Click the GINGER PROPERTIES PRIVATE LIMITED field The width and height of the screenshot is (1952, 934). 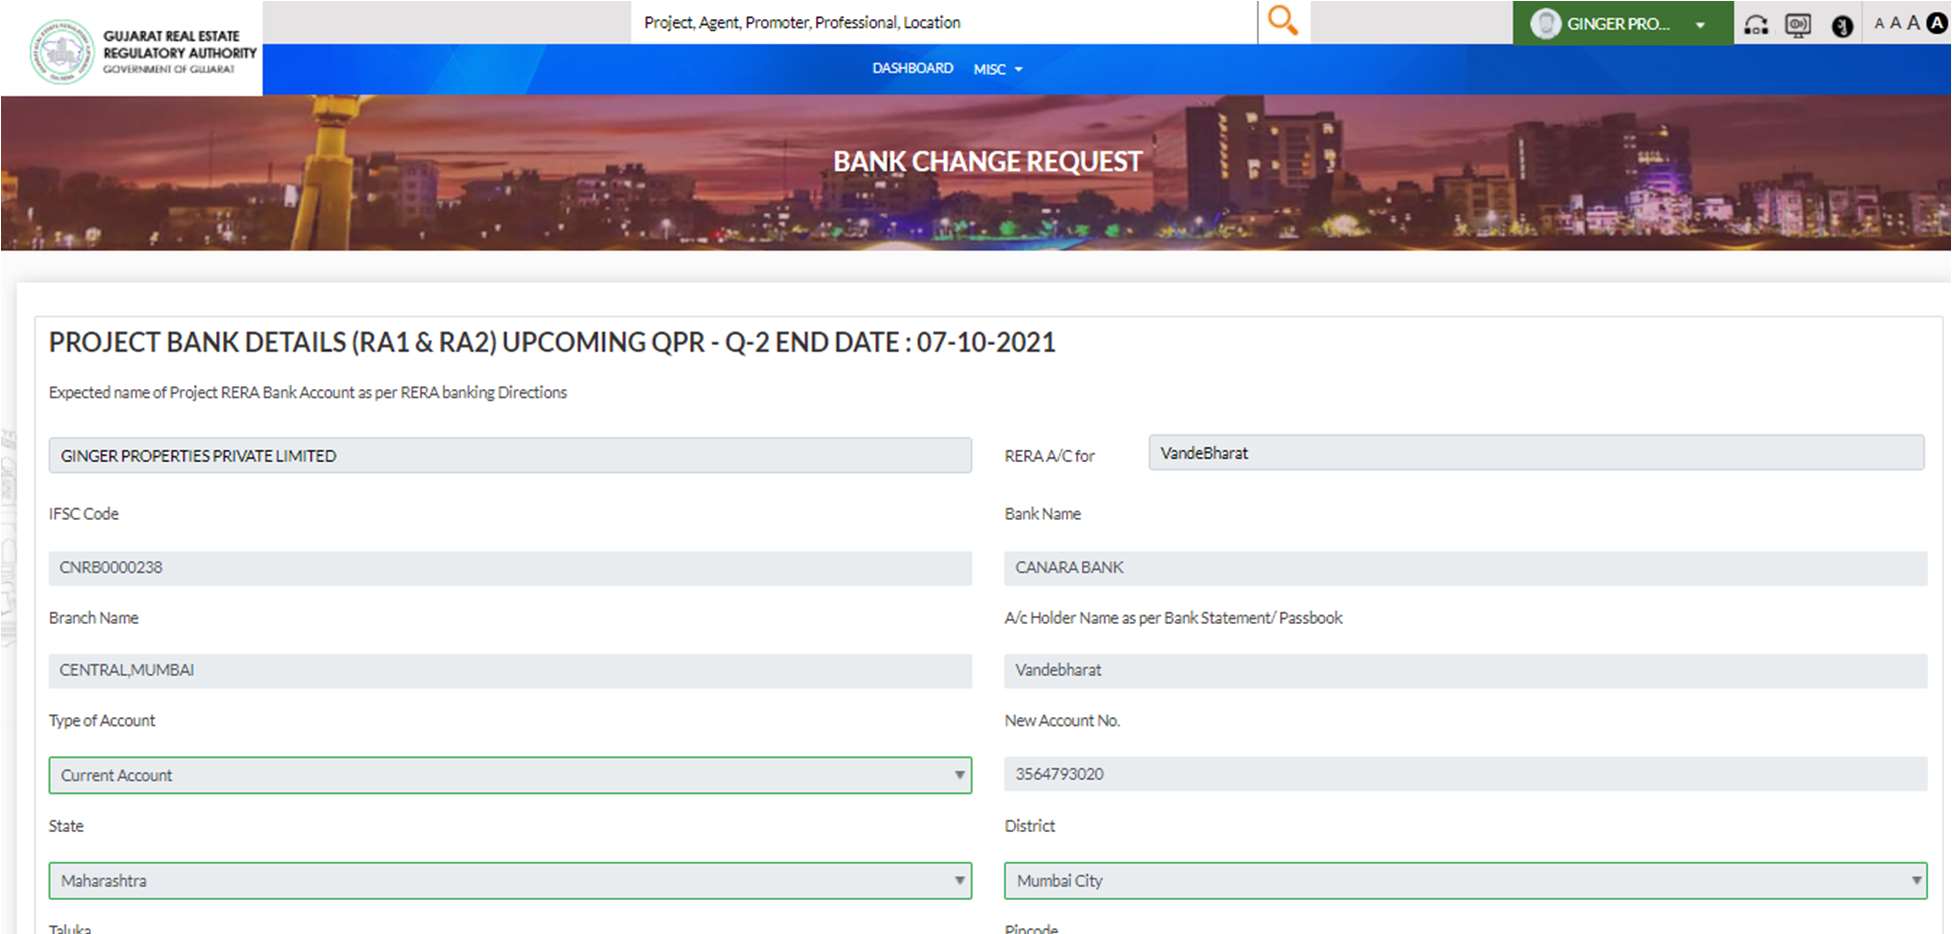pos(510,455)
